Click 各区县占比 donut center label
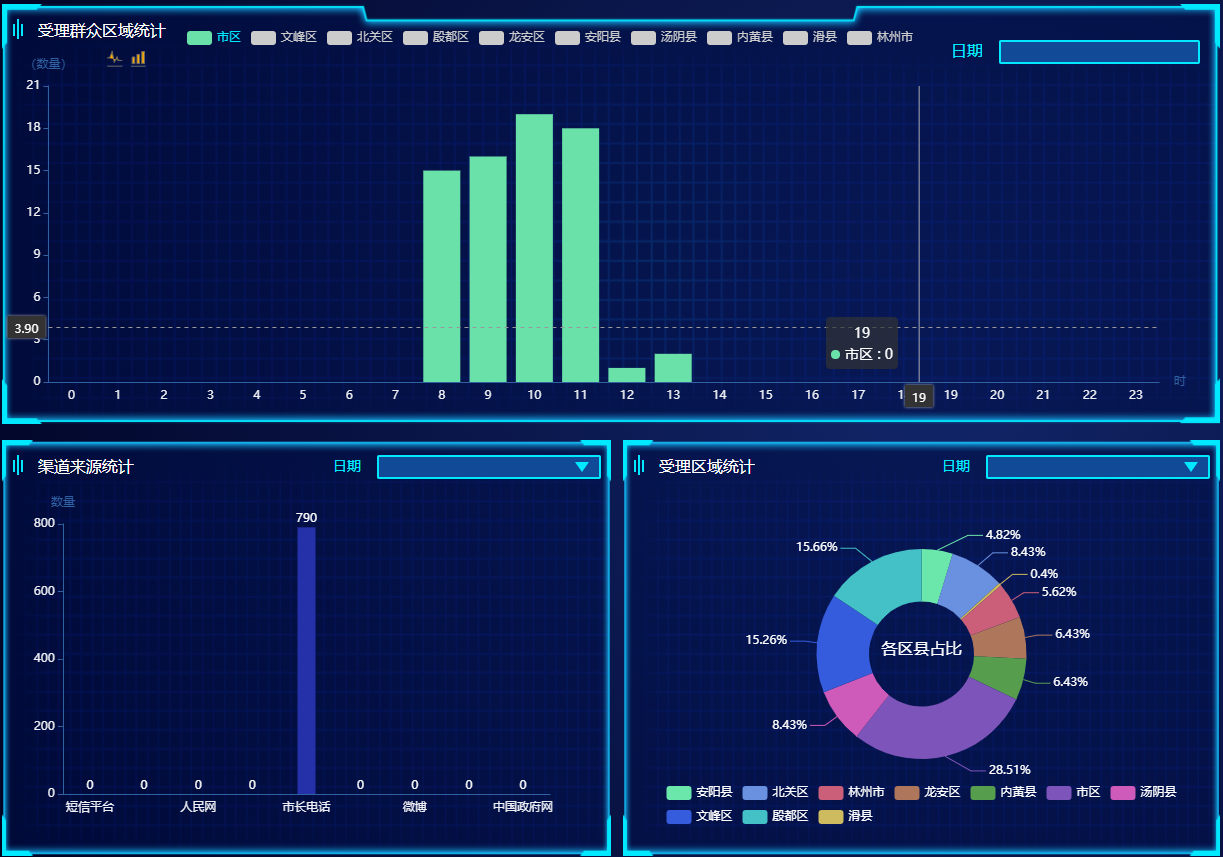The width and height of the screenshot is (1223, 857). coord(921,649)
